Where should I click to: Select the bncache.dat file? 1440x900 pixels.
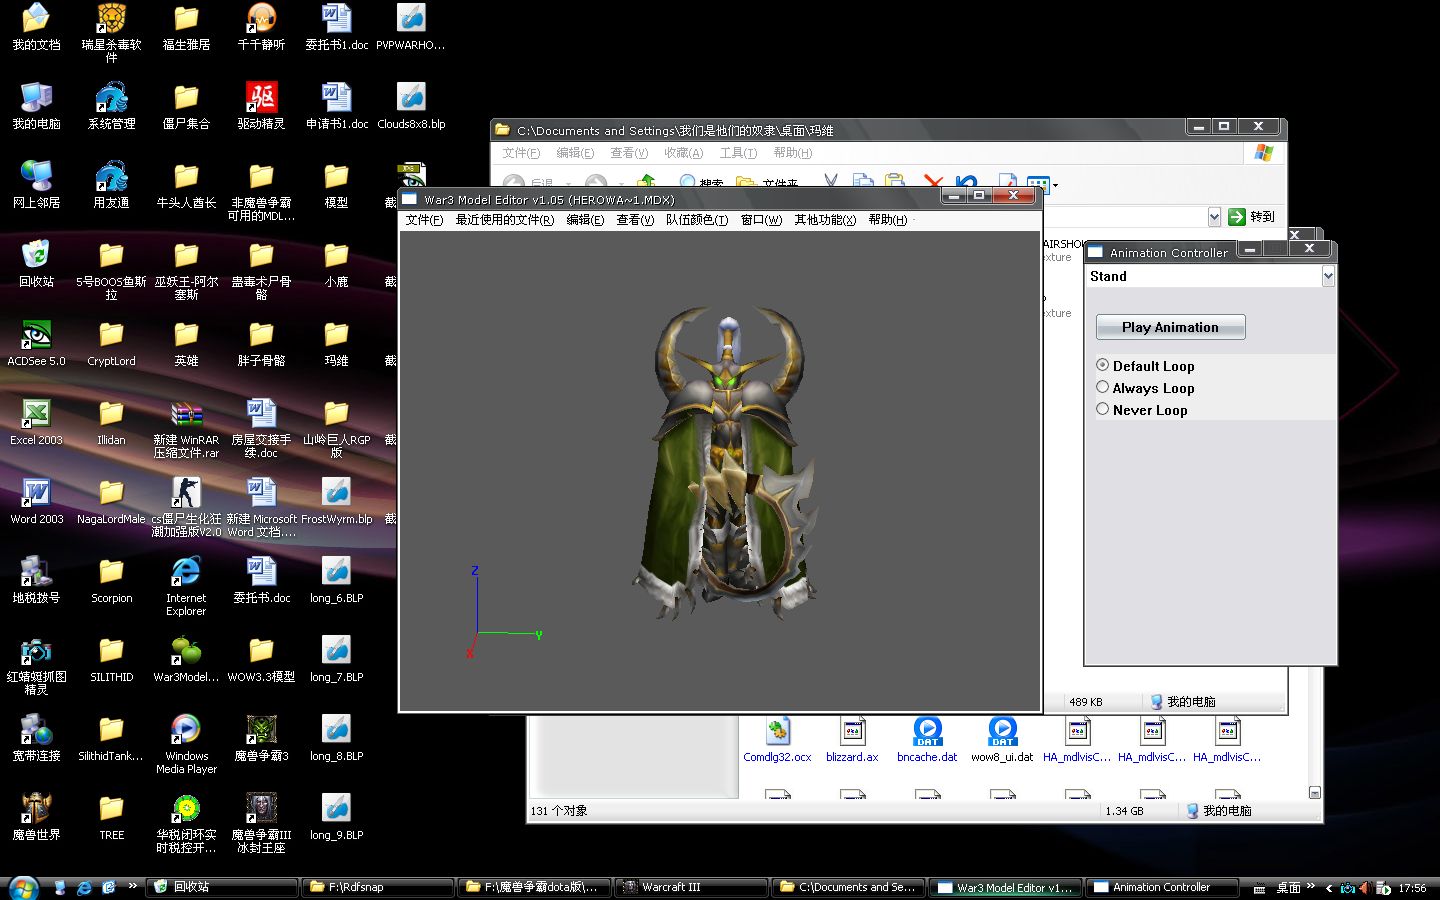coord(927,740)
